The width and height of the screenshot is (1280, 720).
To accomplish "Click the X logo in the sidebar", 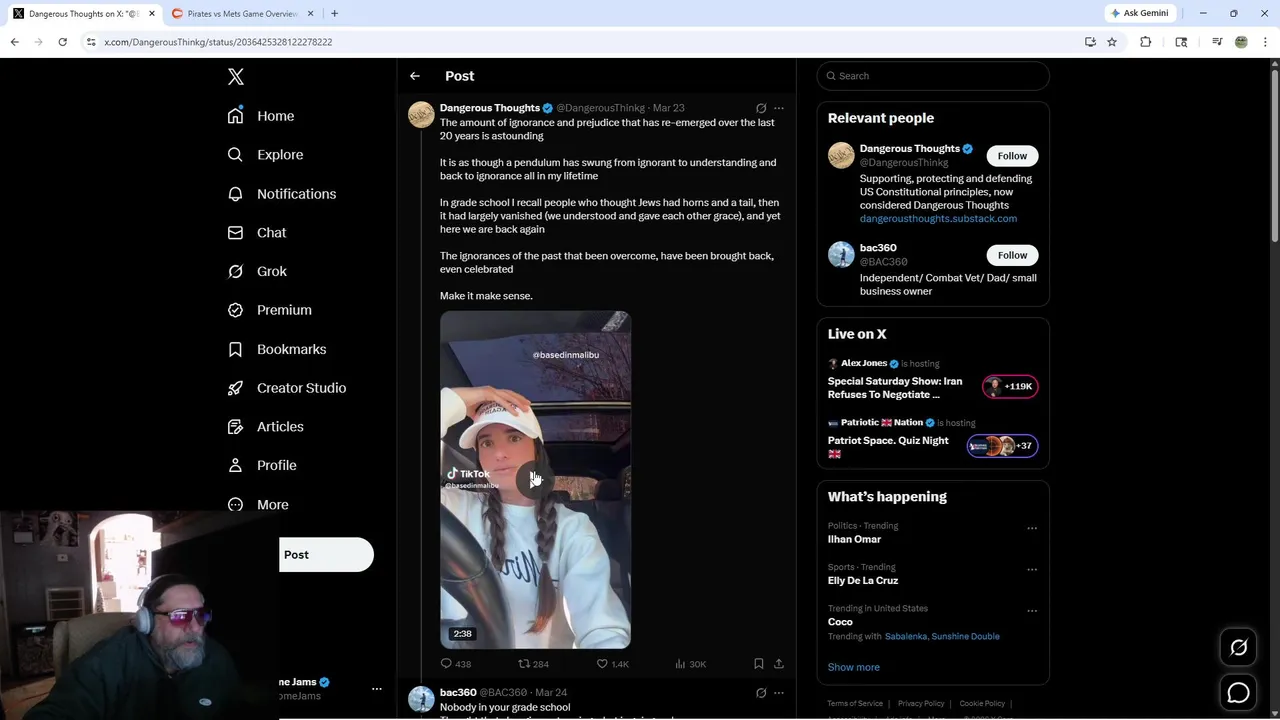I will click(236, 77).
